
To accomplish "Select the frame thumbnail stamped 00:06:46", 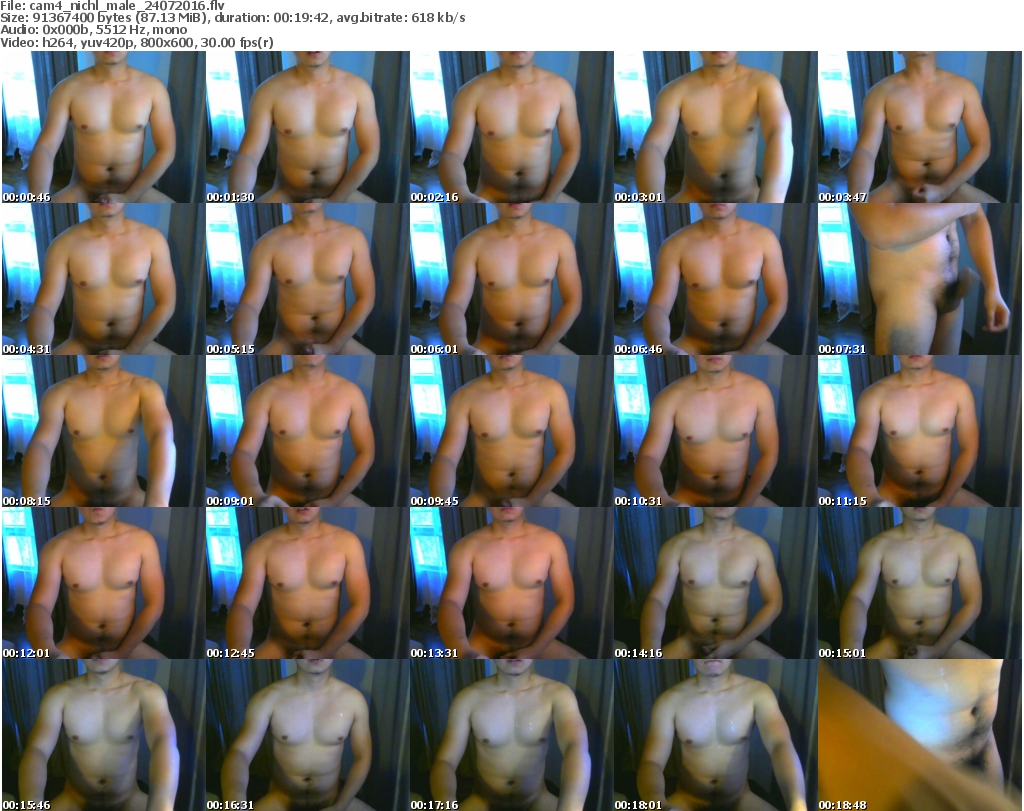I will [x=716, y=279].
